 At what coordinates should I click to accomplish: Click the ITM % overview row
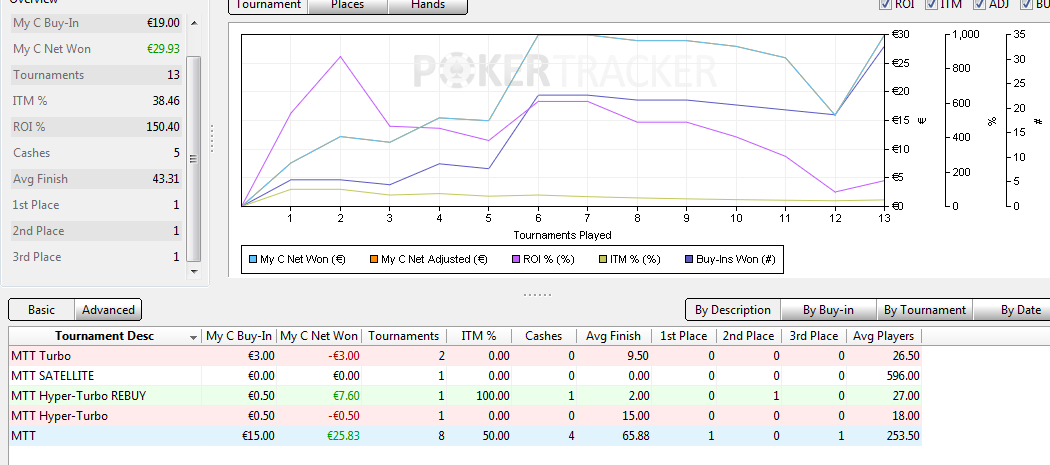(96, 101)
